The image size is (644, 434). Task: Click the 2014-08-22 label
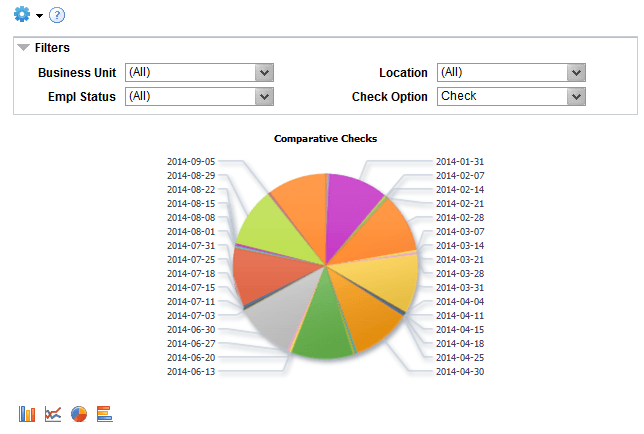pos(191,190)
